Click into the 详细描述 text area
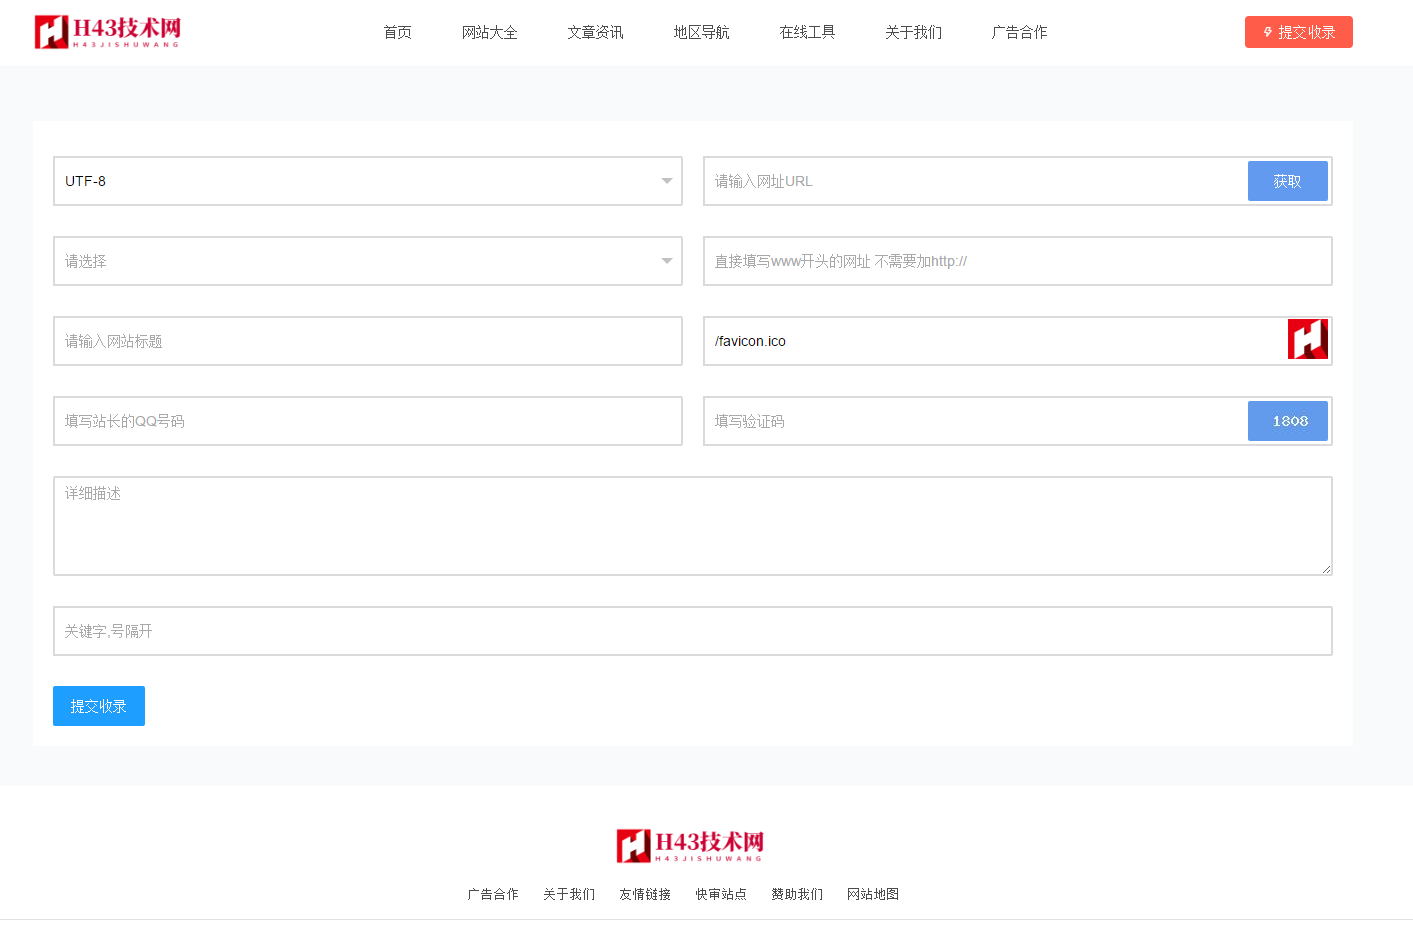The image size is (1413, 933). [692, 526]
